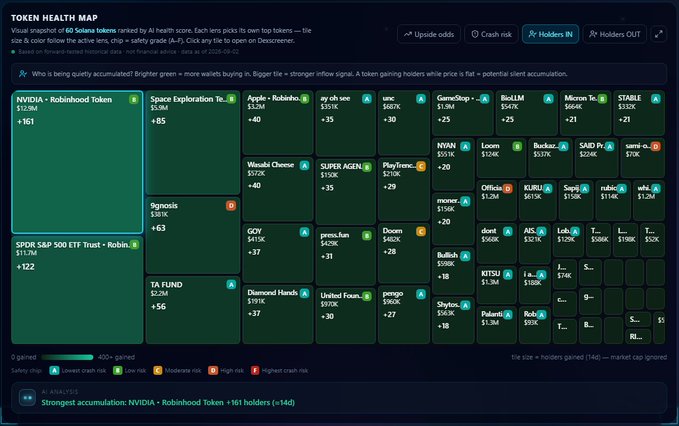679x426 pixels.
Task: Open the Space Exploration Te.. tile
Action: (x=193, y=142)
